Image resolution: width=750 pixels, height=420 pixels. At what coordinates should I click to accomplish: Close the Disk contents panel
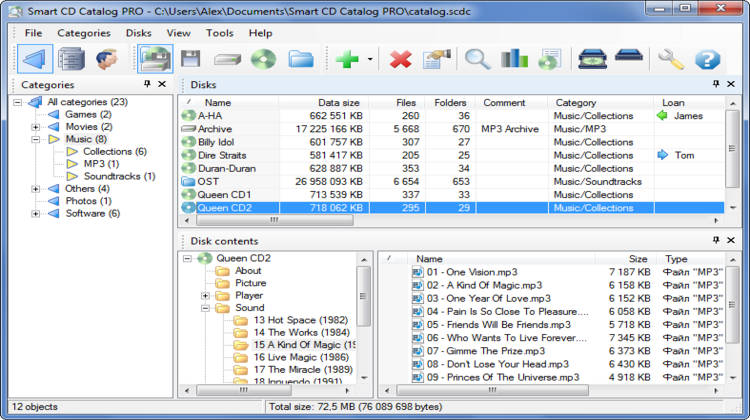pyautogui.click(x=731, y=240)
